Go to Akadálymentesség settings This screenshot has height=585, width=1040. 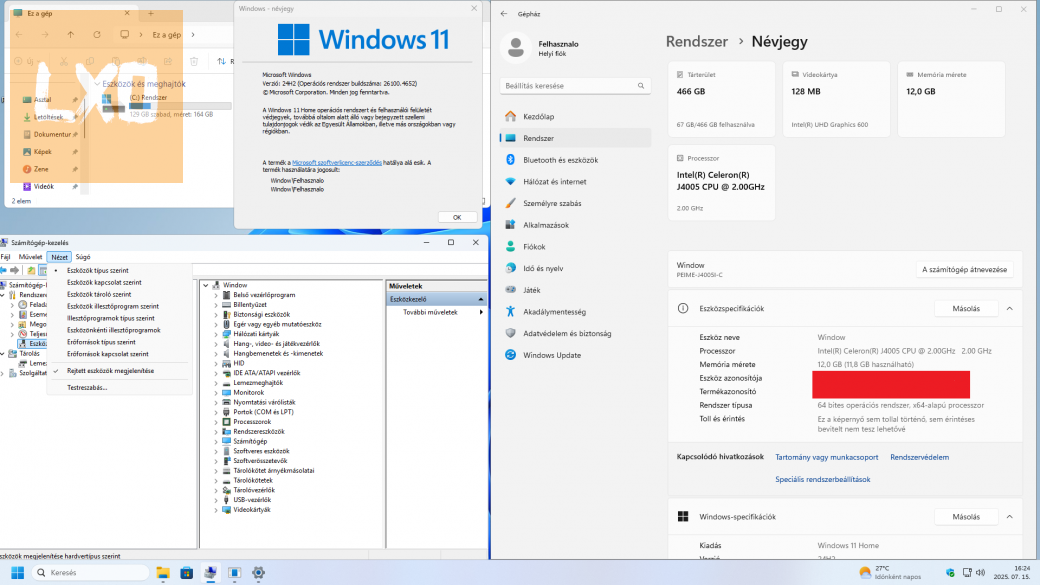554,311
